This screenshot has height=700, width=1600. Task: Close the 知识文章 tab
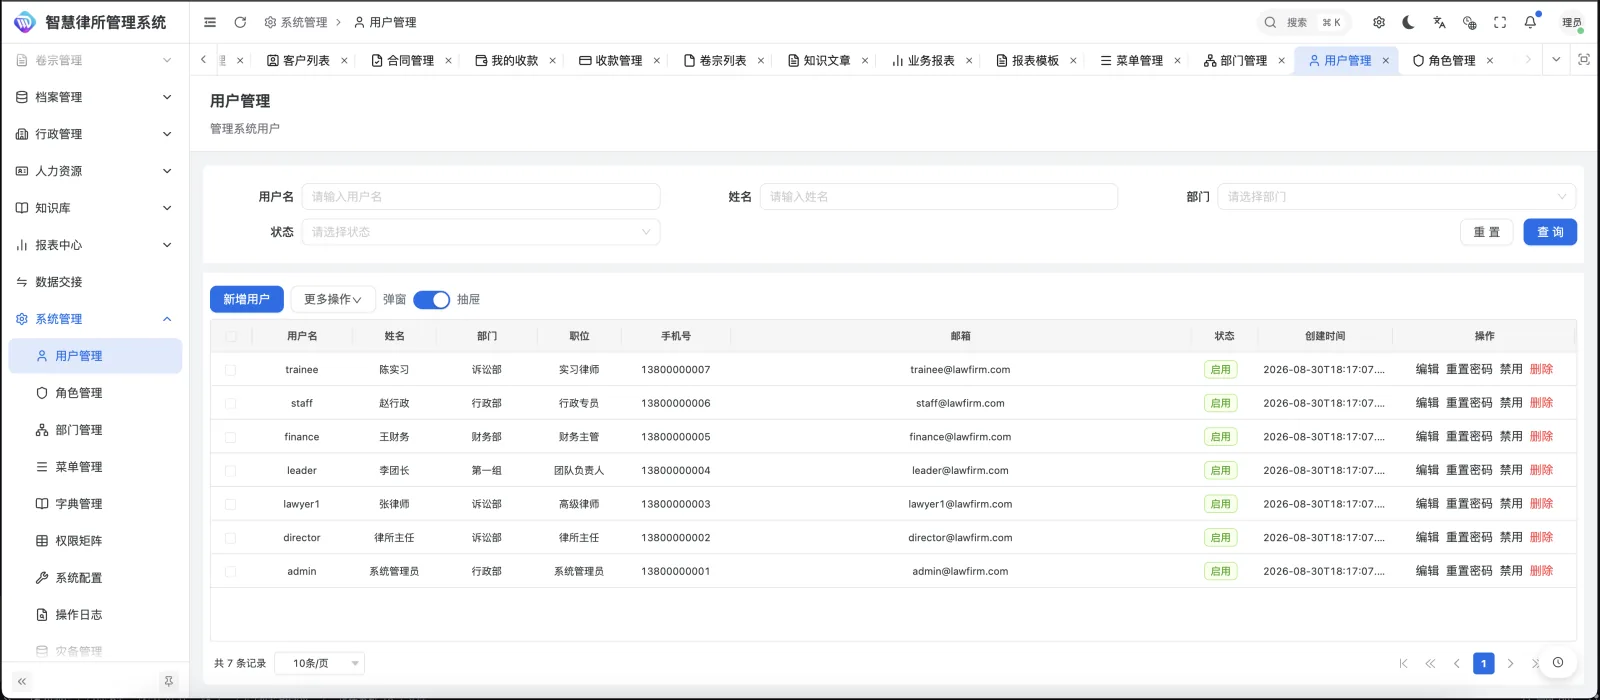[x=865, y=61]
